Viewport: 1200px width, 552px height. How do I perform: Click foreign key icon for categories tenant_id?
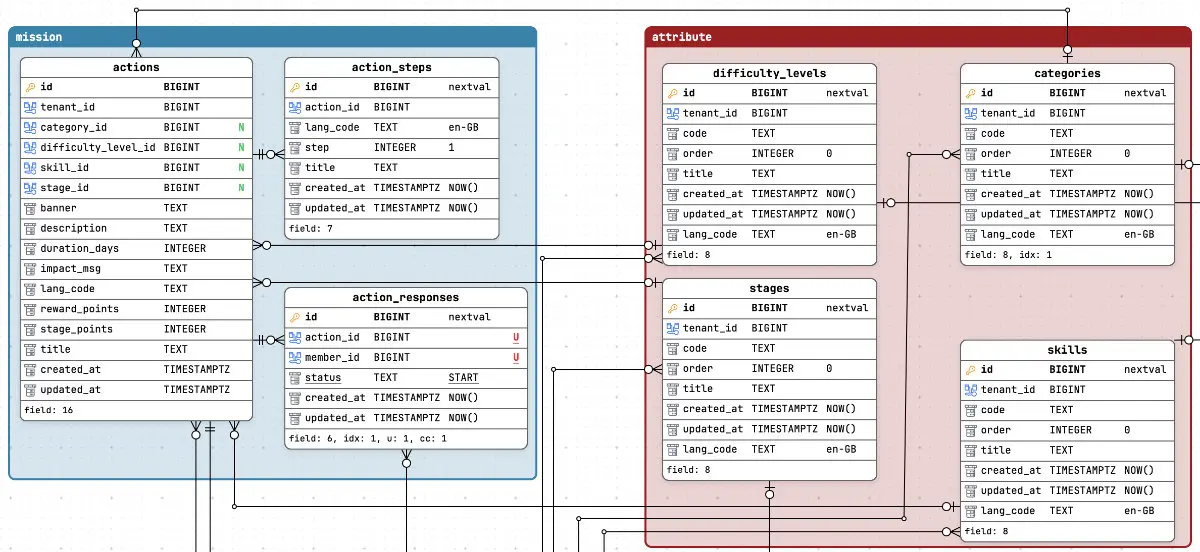(x=970, y=113)
